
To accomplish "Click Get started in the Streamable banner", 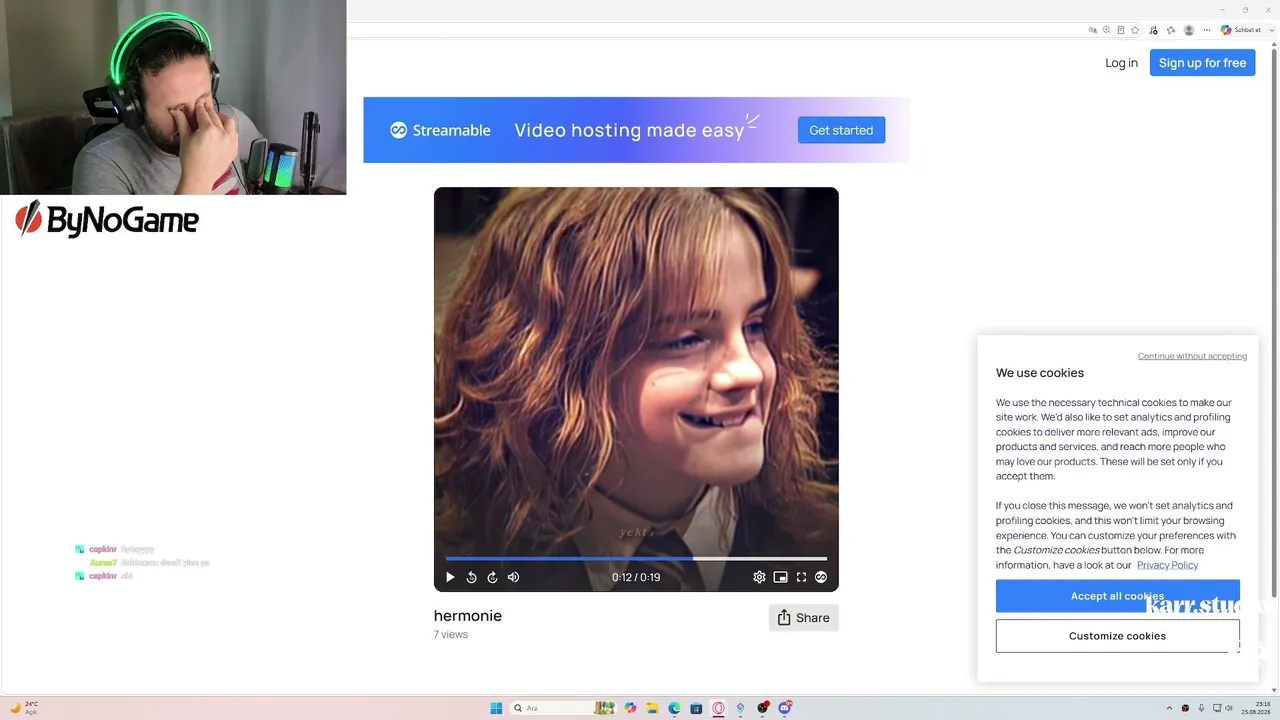I will (841, 130).
